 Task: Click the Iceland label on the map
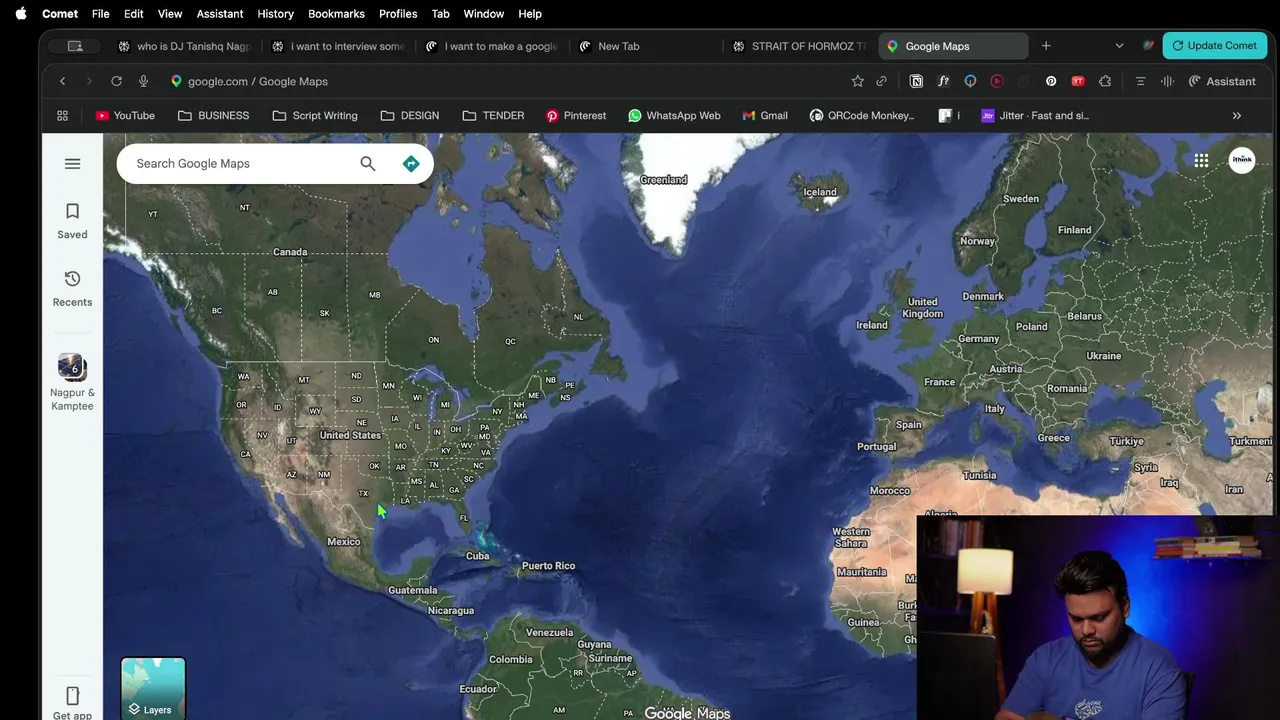pos(820,192)
